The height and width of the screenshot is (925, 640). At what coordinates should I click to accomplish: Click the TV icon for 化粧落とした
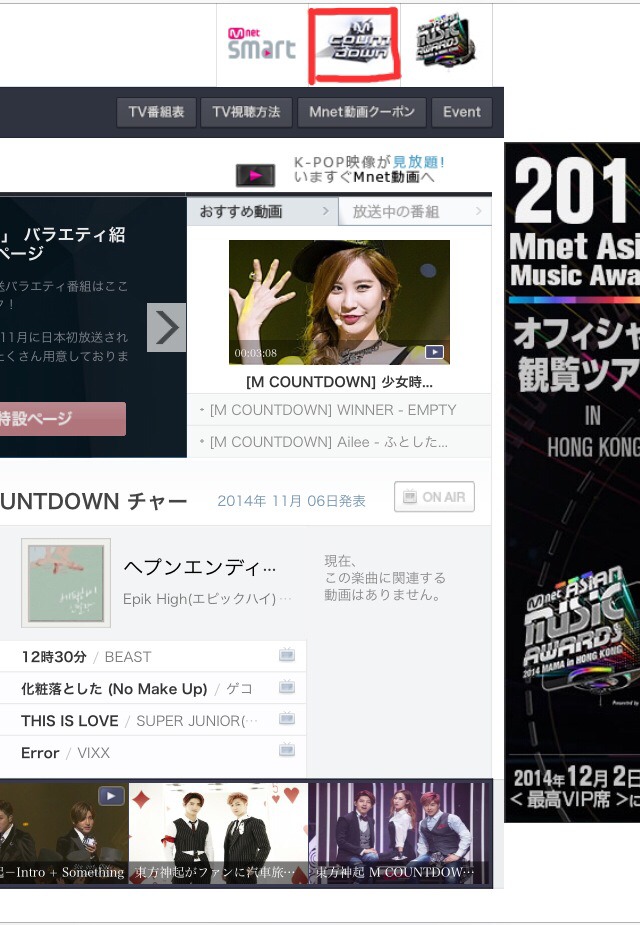pyautogui.click(x=287, y=687)
